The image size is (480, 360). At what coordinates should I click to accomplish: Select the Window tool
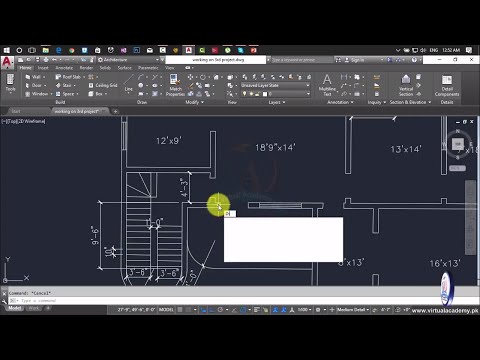[37, 94]
